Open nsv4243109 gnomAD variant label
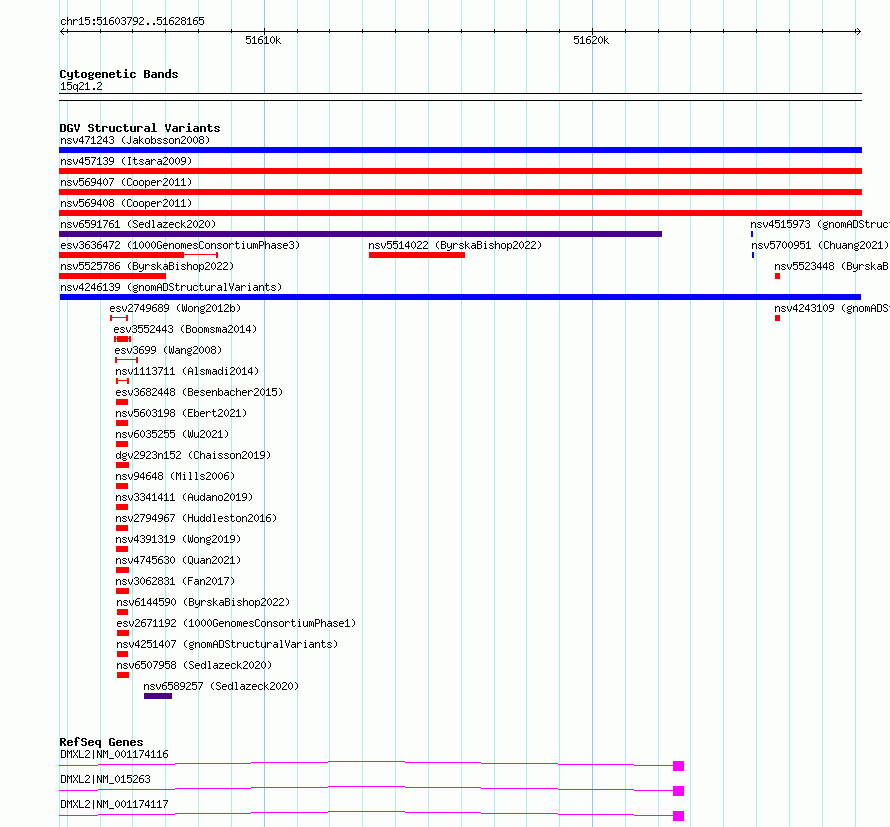 click(832, 308)
